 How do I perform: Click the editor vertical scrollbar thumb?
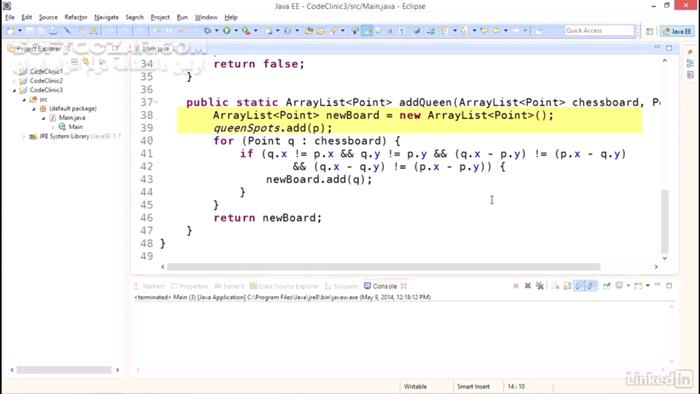pyautogui.click(x=665, y=221)
